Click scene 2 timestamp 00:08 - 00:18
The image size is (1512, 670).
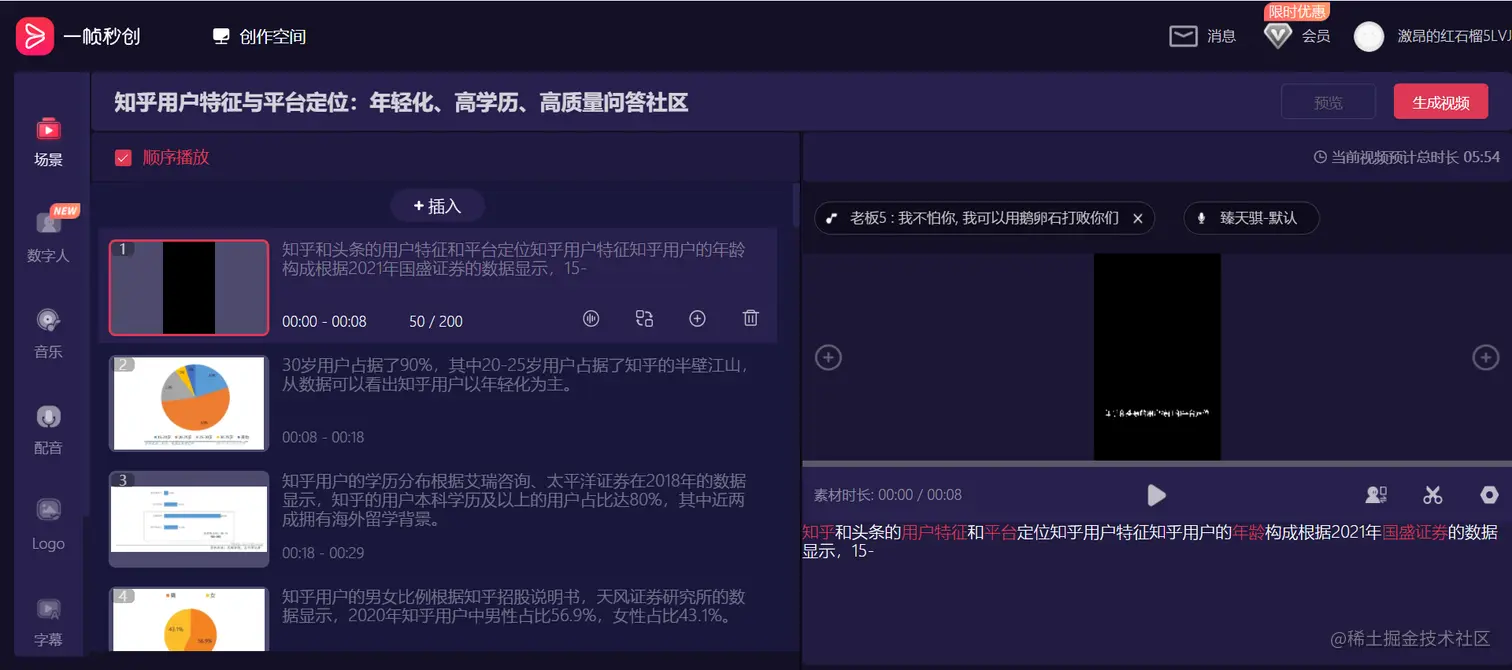point(324,437)
